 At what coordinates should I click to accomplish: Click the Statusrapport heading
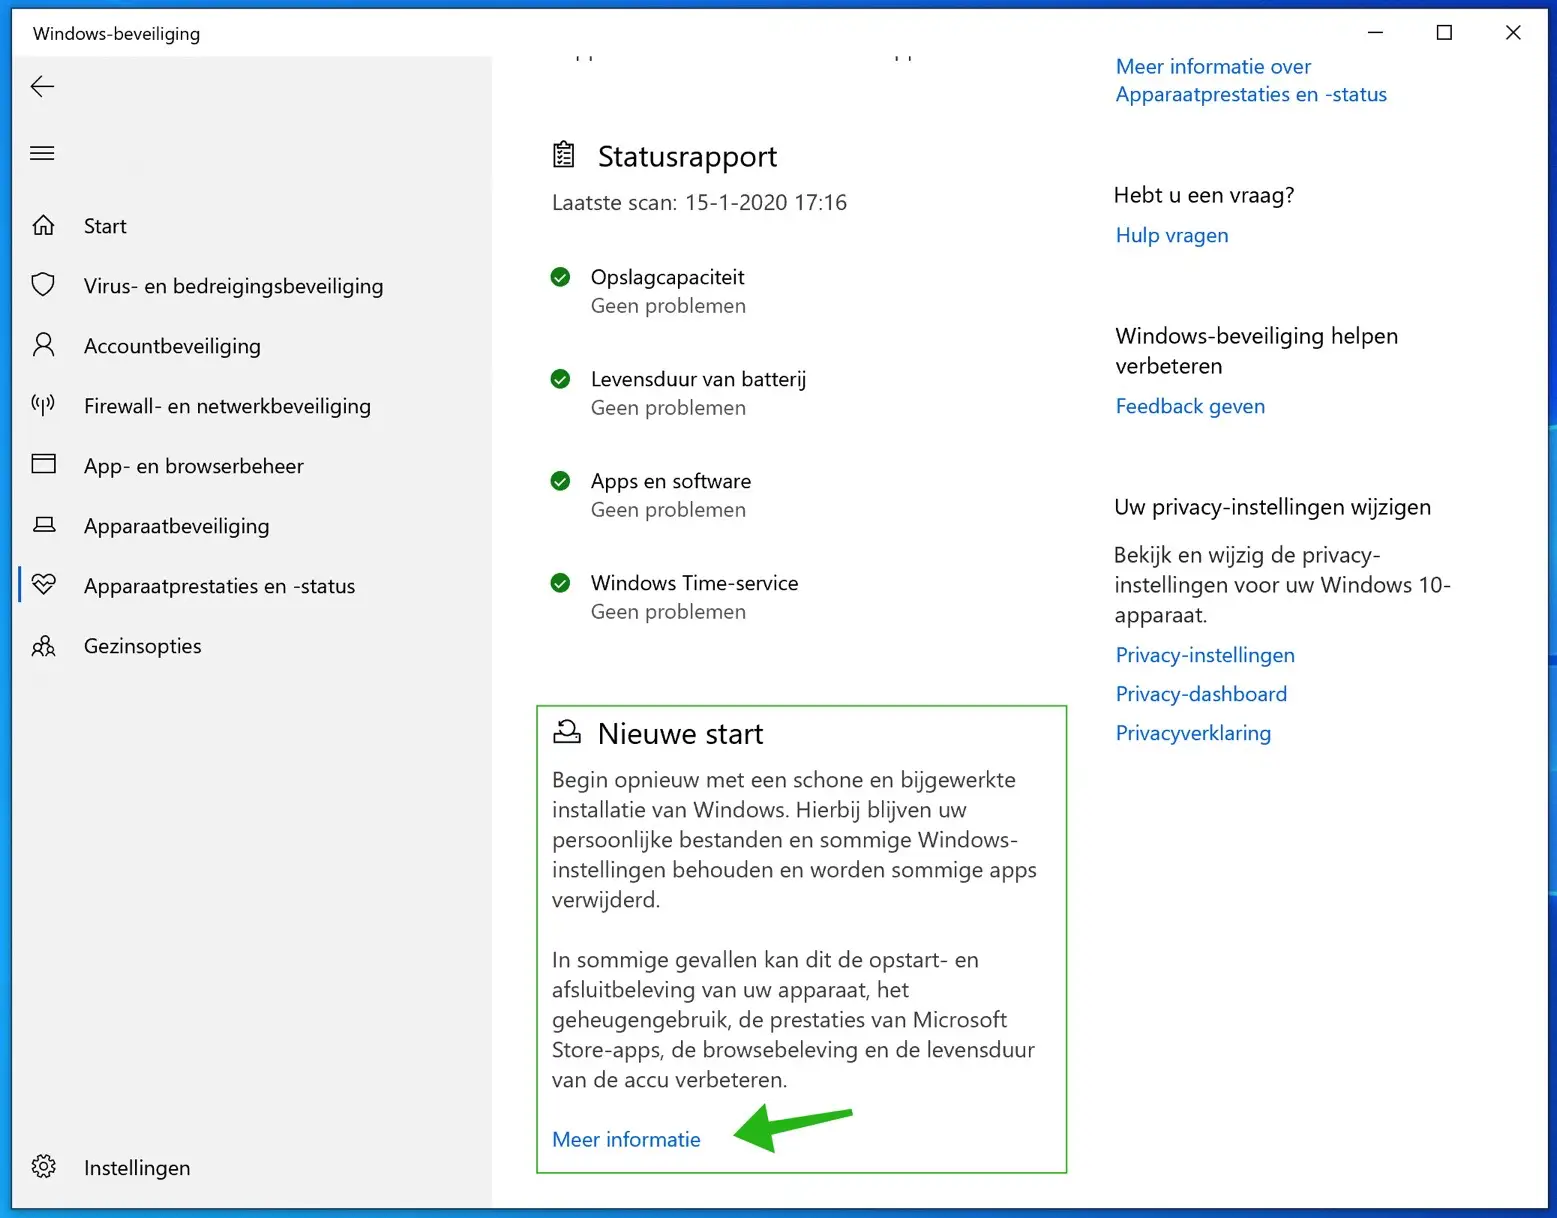click(x=687, y=156)
